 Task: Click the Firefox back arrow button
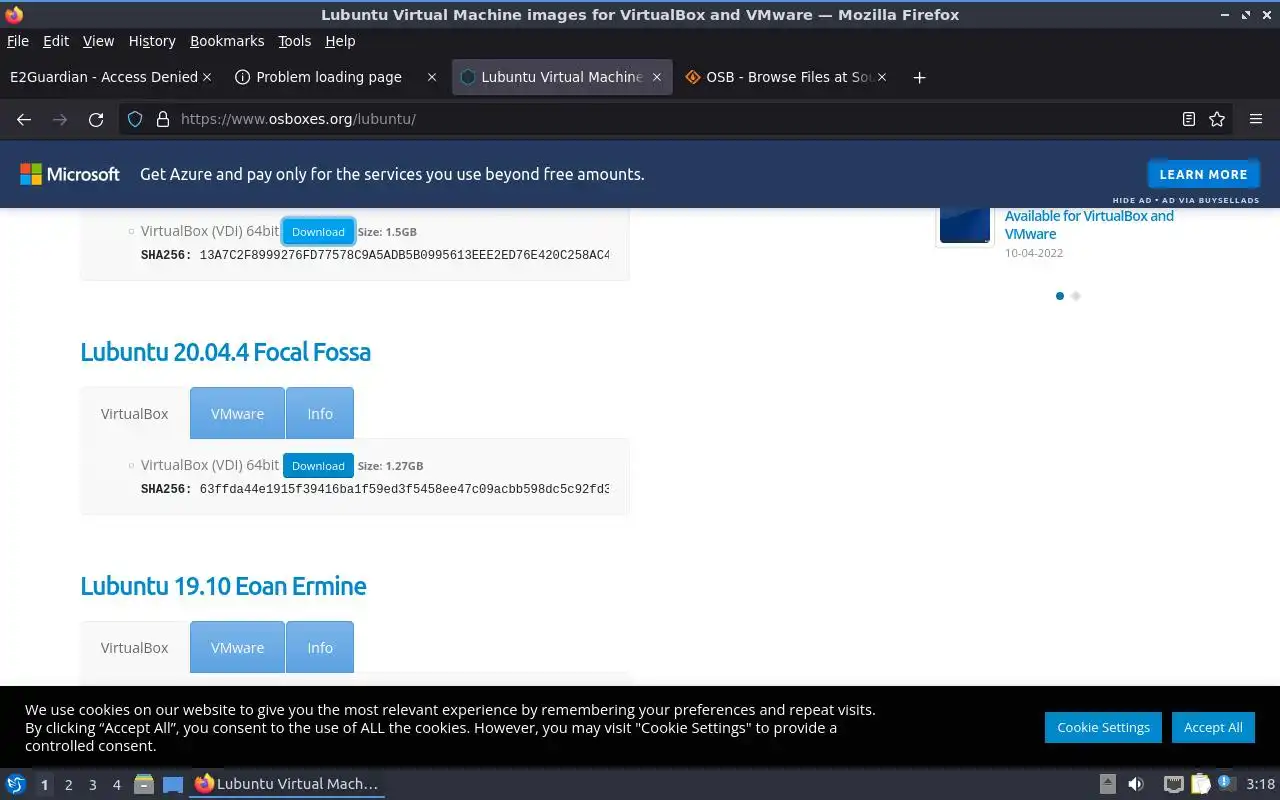[x=24, y=119]
